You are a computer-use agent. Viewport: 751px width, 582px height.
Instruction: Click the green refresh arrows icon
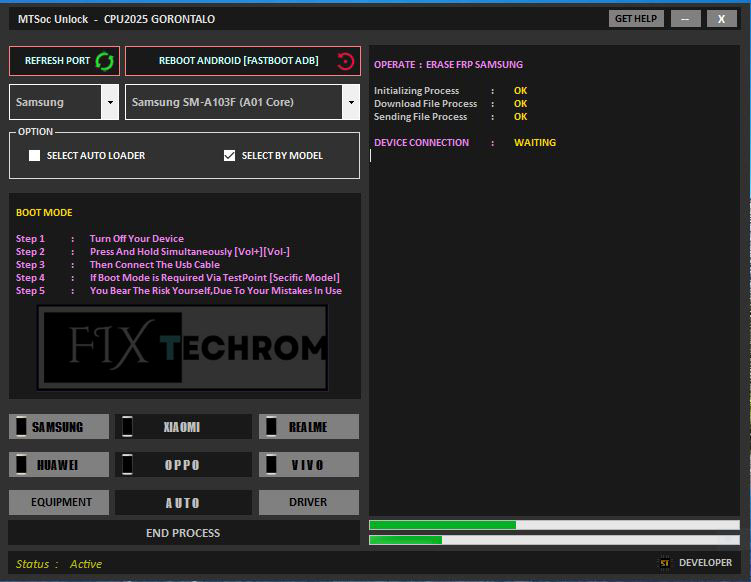click(x=104, y=61)
